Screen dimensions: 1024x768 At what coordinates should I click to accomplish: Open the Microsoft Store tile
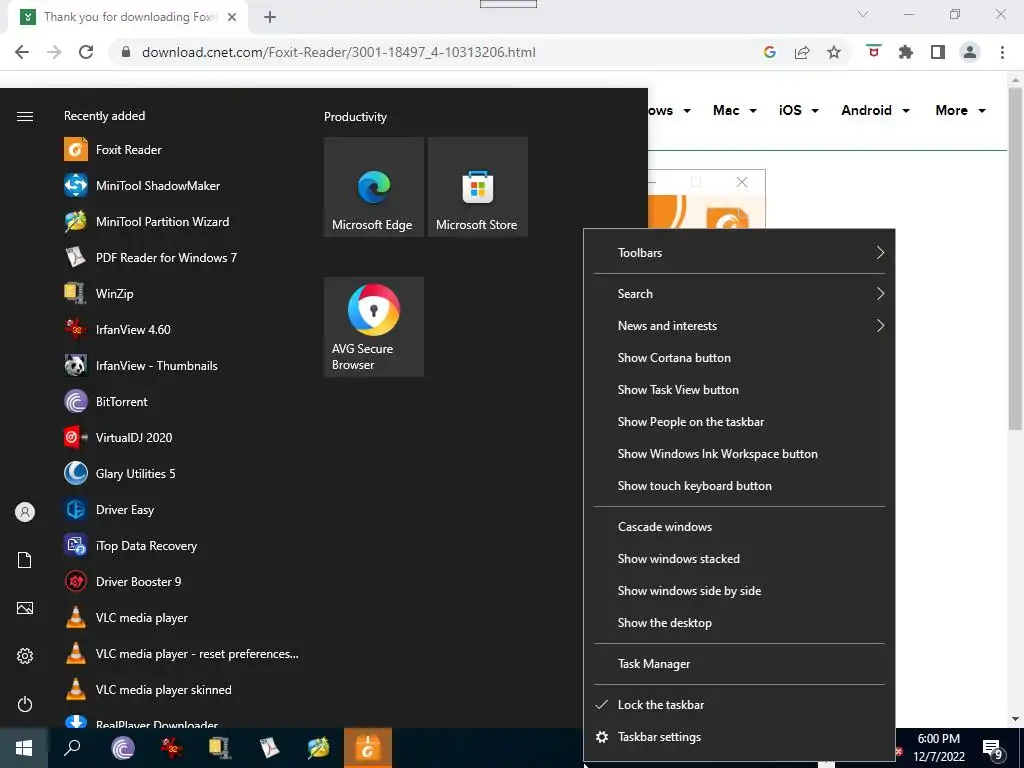tap(477, 187)
